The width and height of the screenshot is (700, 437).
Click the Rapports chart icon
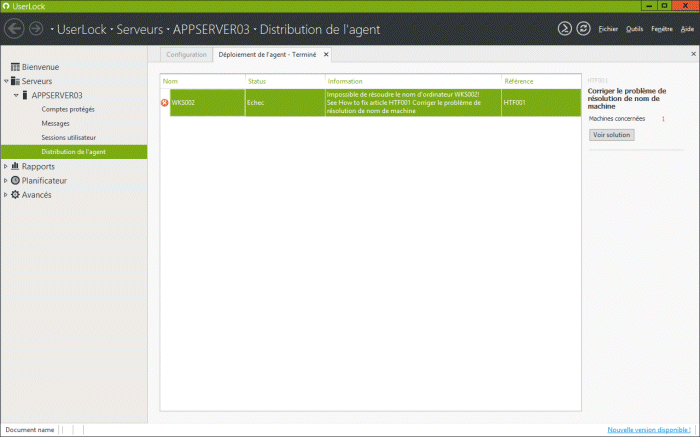coord(15,166)
